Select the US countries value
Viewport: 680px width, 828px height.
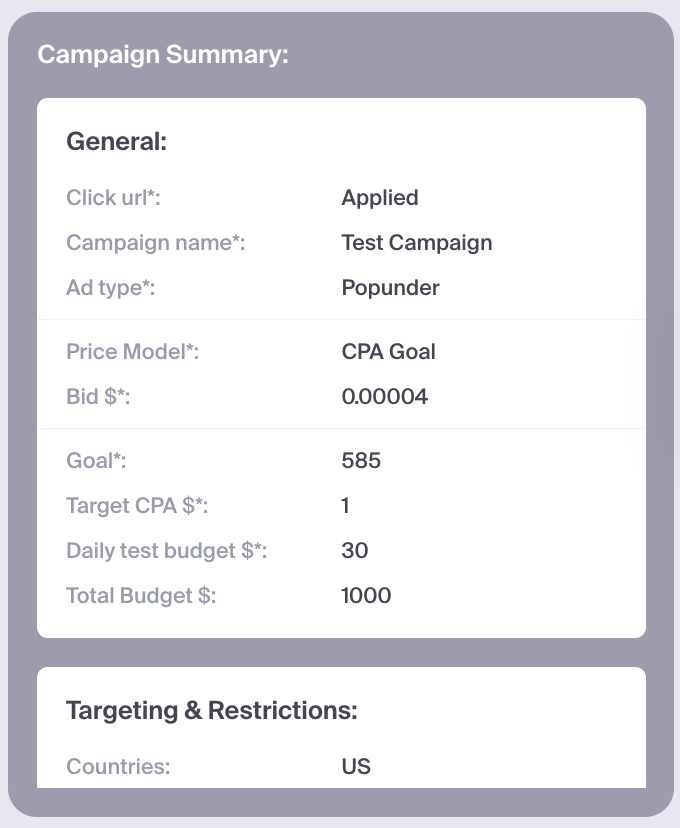[x=356, y=767]
